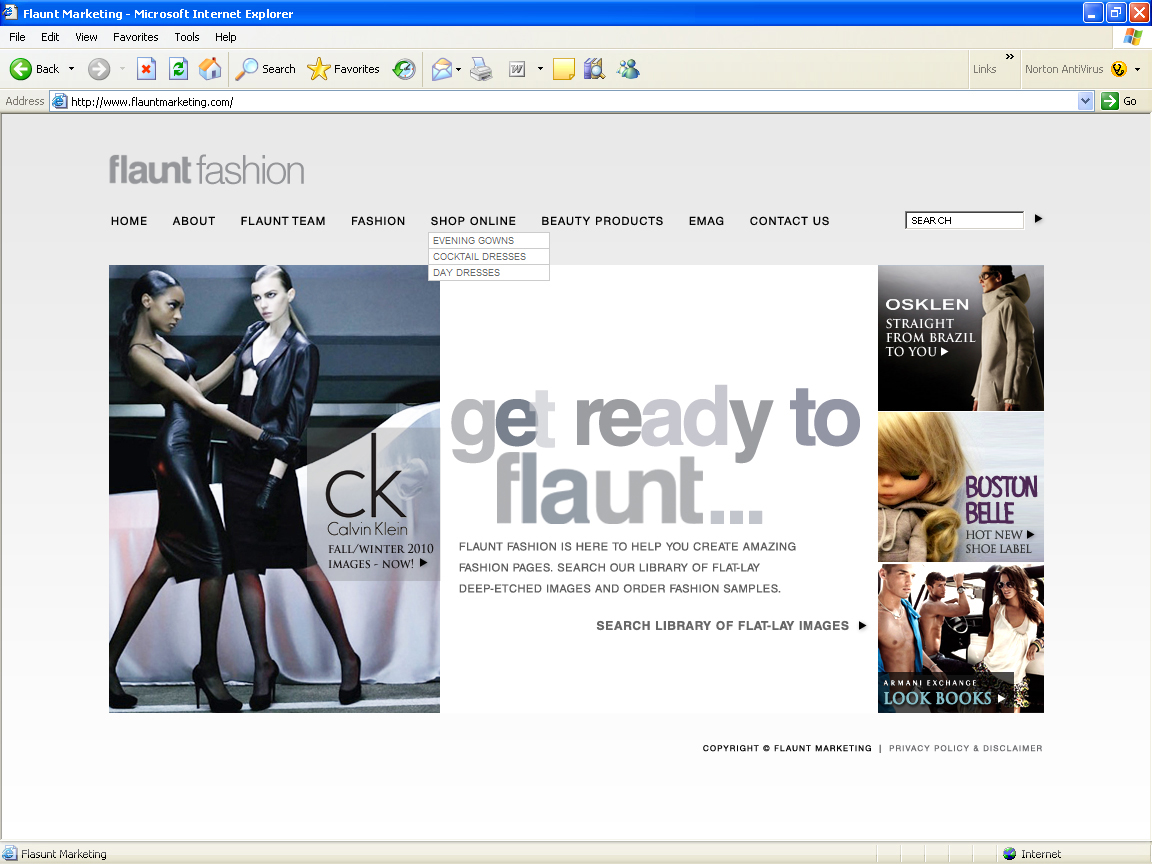
Task: Select Cocktail Dresses from the submenu
Action: [x=489, y=256]
